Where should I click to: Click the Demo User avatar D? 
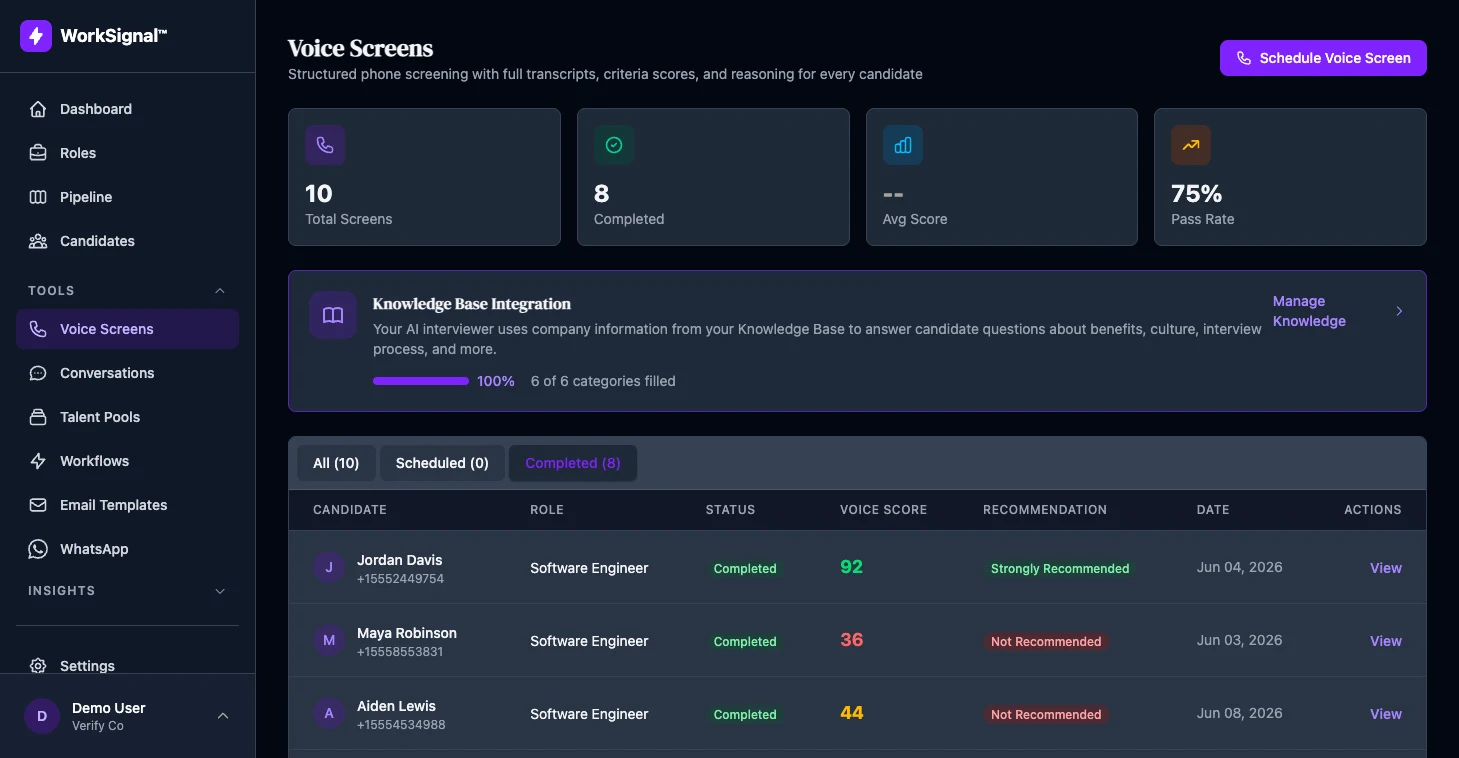[x=42, y=716]
